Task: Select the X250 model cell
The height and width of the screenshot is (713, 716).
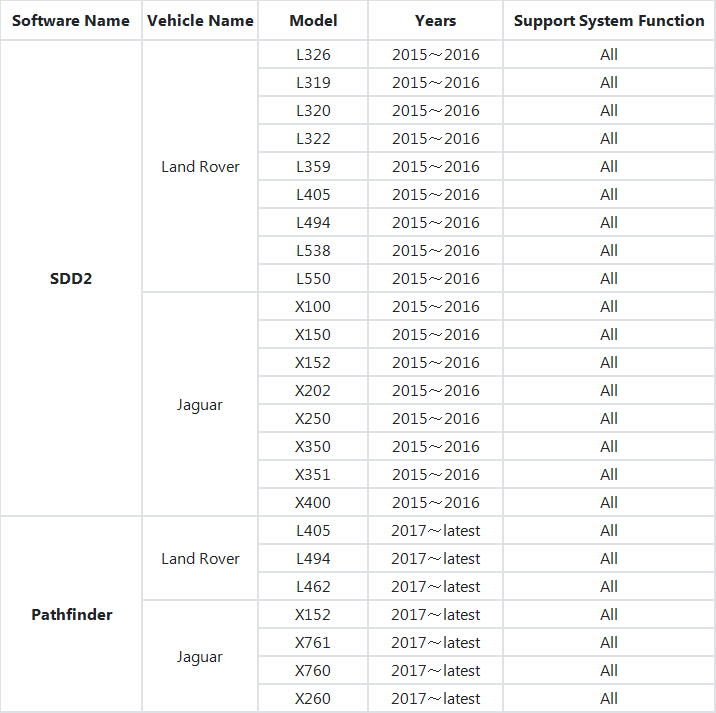Action: point(313,418)
